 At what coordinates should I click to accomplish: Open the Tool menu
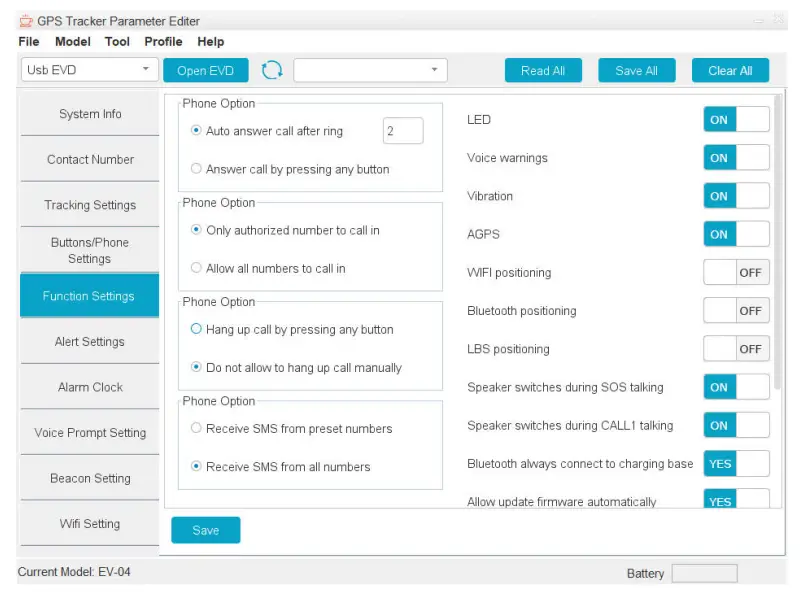pos(117,41)
